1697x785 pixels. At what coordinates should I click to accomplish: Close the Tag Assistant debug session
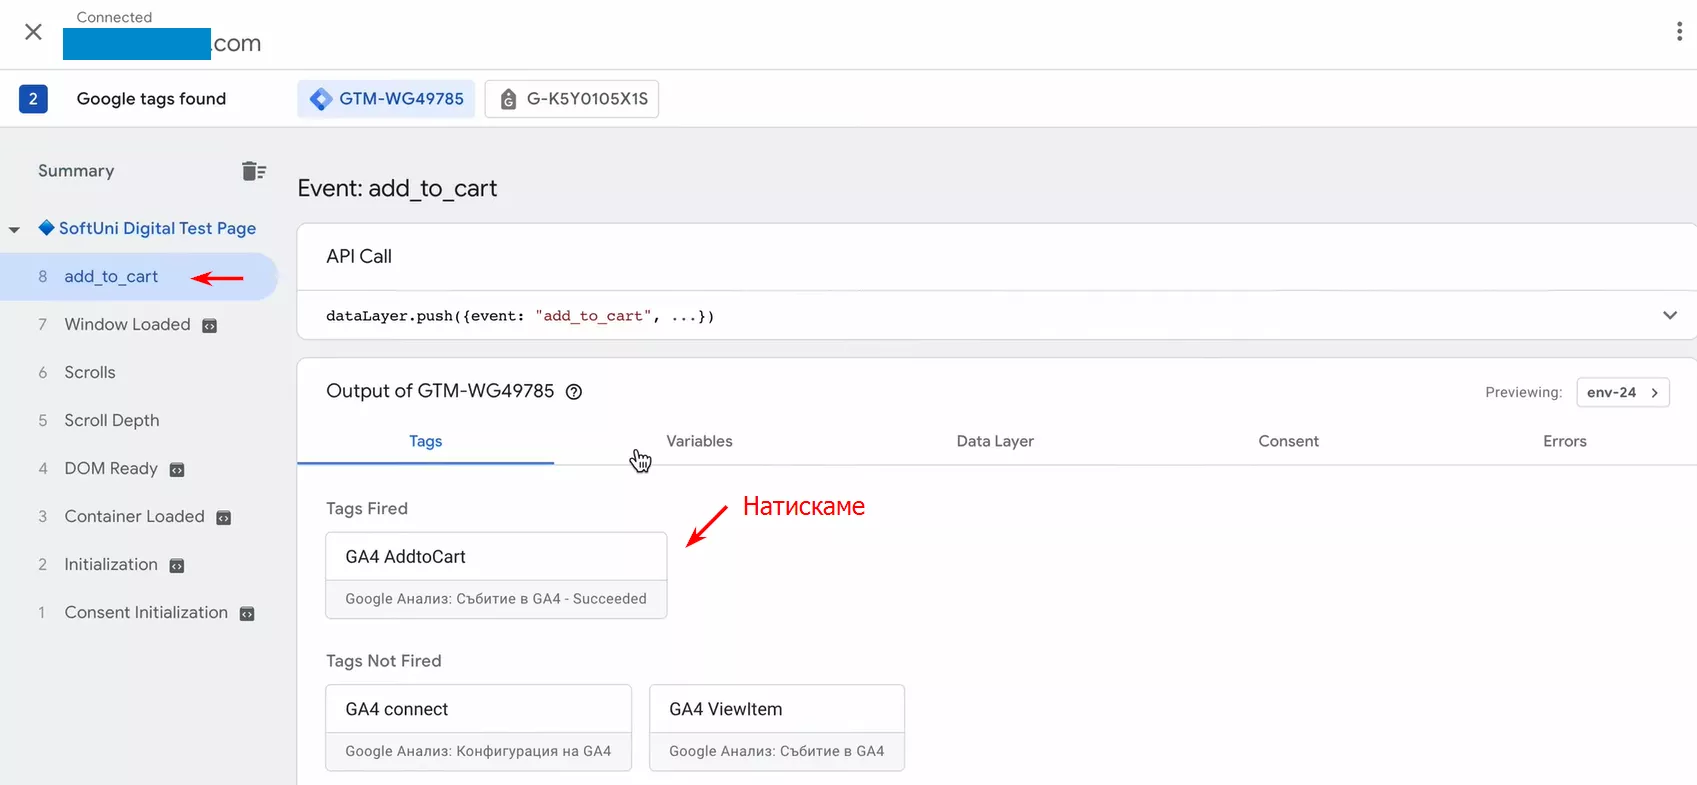click(33, 32)
